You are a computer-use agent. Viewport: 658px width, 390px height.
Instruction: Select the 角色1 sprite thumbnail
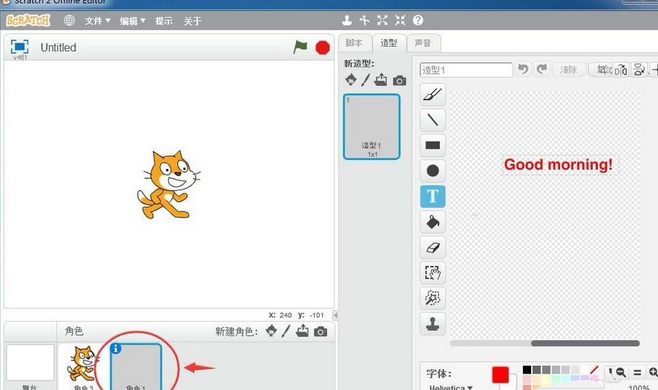pos(136,367)
